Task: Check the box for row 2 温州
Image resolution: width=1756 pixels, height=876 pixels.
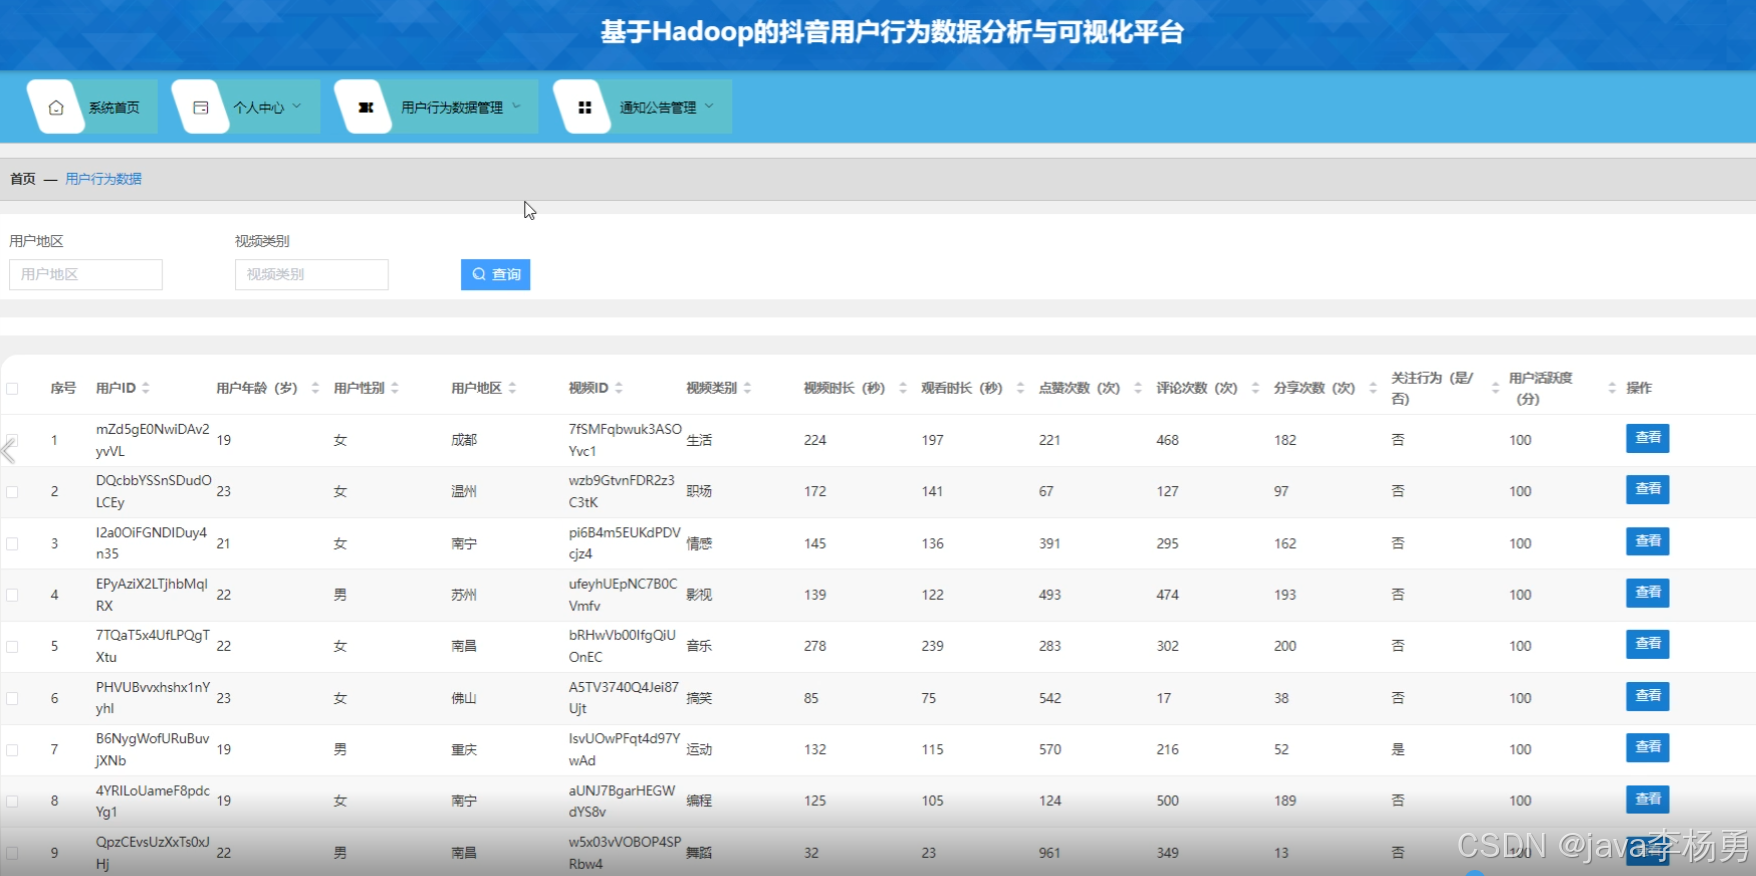Action: click(x=12, y=491)
